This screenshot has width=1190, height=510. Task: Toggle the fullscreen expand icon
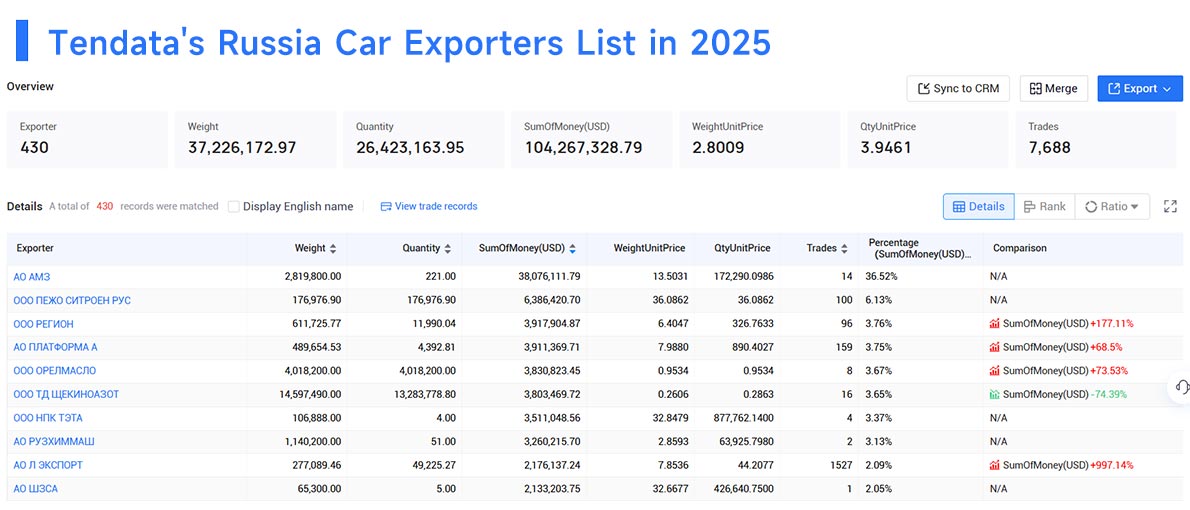(1170, 206)
